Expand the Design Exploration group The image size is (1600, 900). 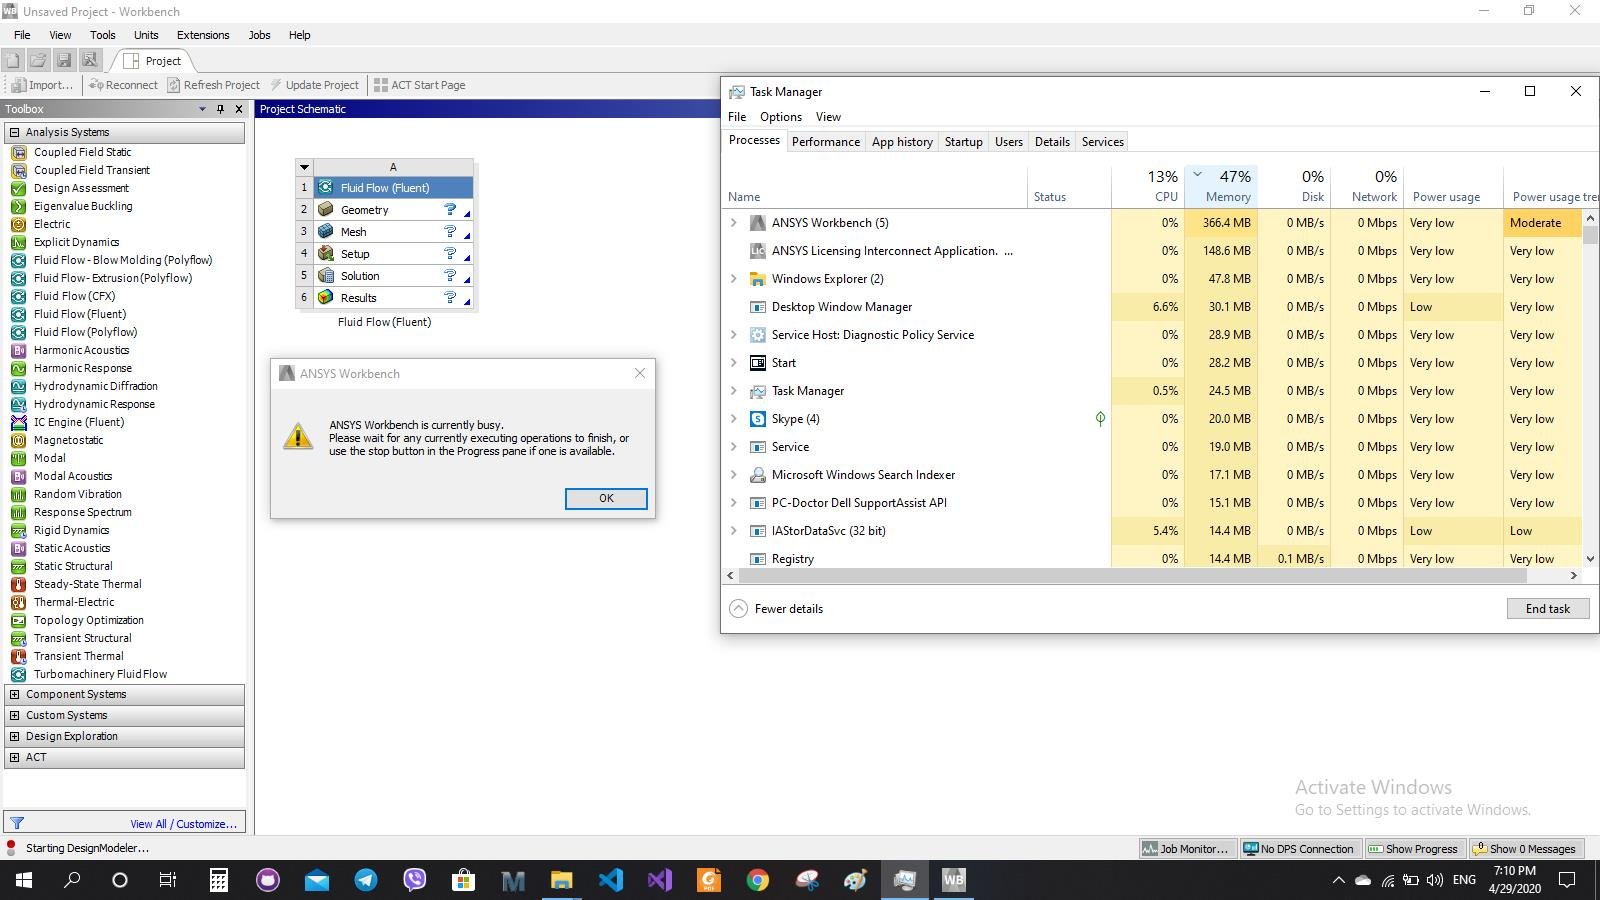[x=14, y=736]
